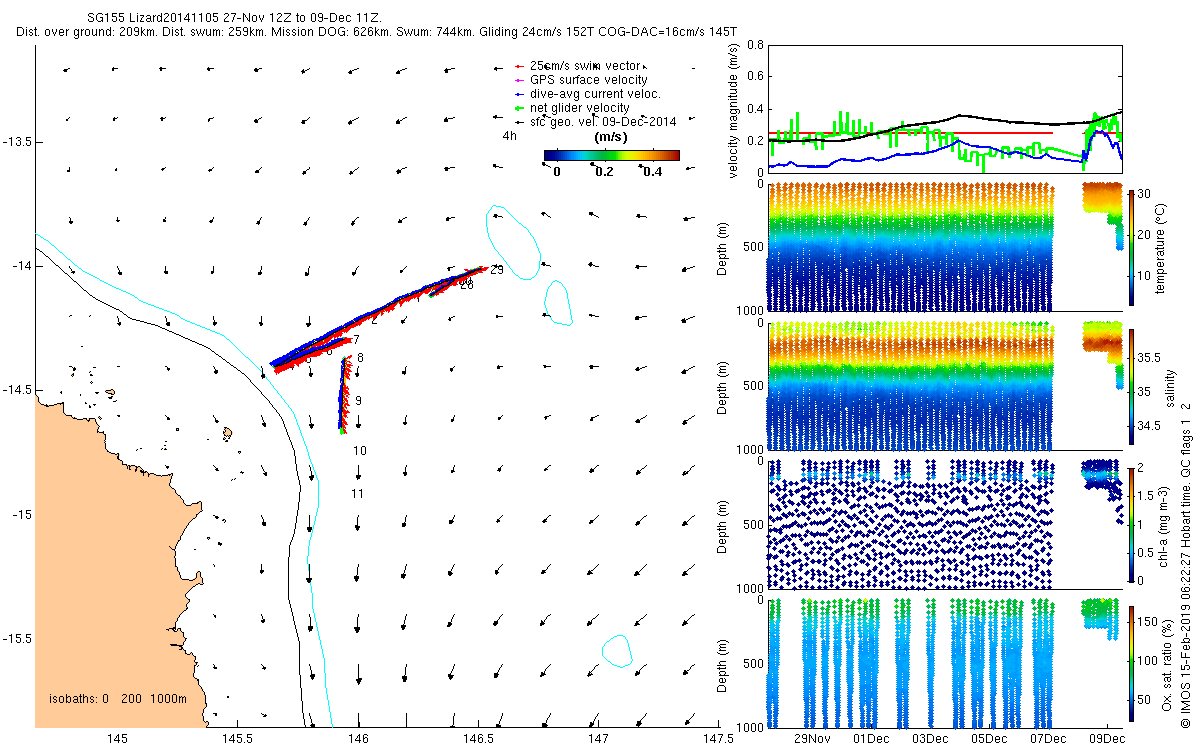Click the '150' tick on the oxygen colorbar
The height and width of the screenshot is (750, 1200).
[1149, 621]
